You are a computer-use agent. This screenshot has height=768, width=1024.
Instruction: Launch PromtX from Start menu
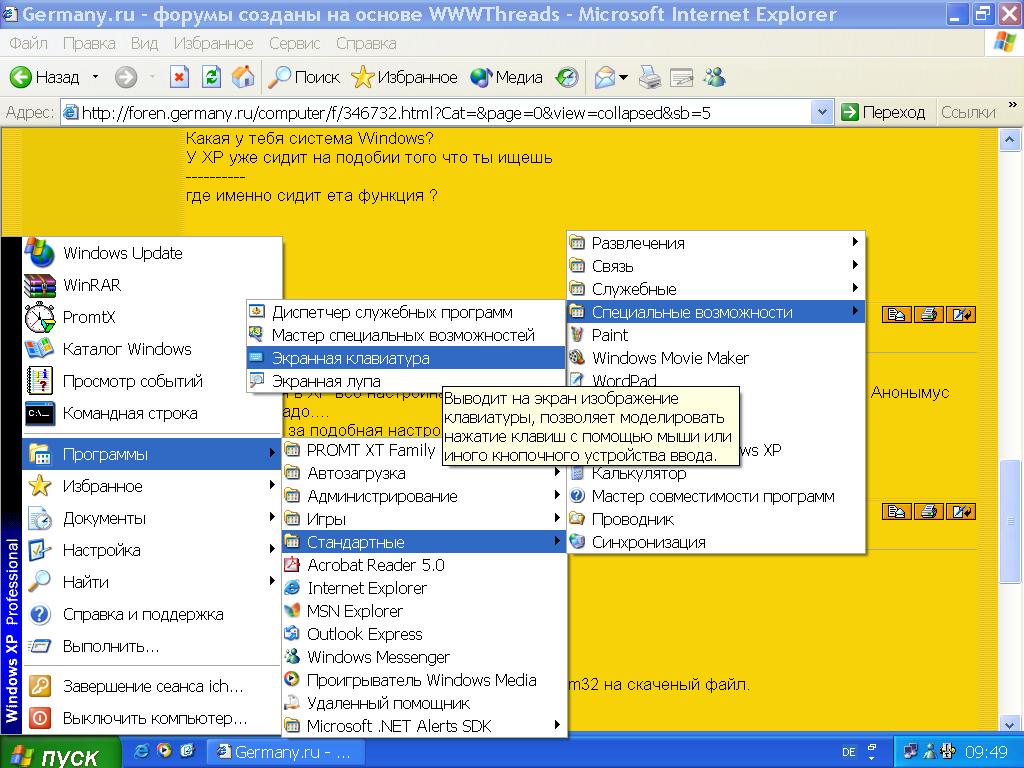coord(152,317)
